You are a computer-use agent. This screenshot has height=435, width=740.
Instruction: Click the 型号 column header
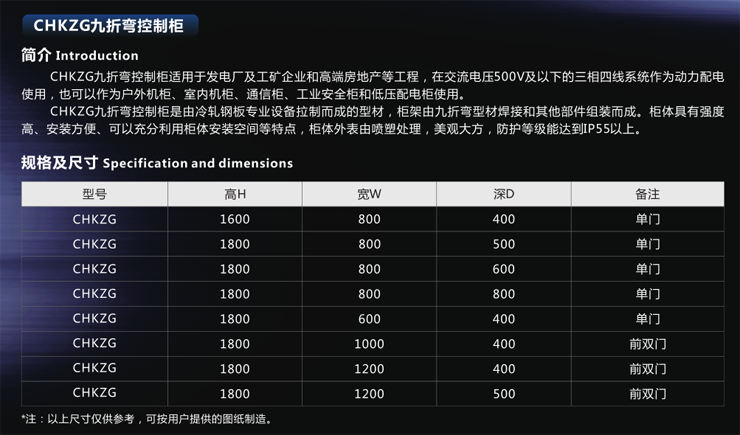[94, 193]
